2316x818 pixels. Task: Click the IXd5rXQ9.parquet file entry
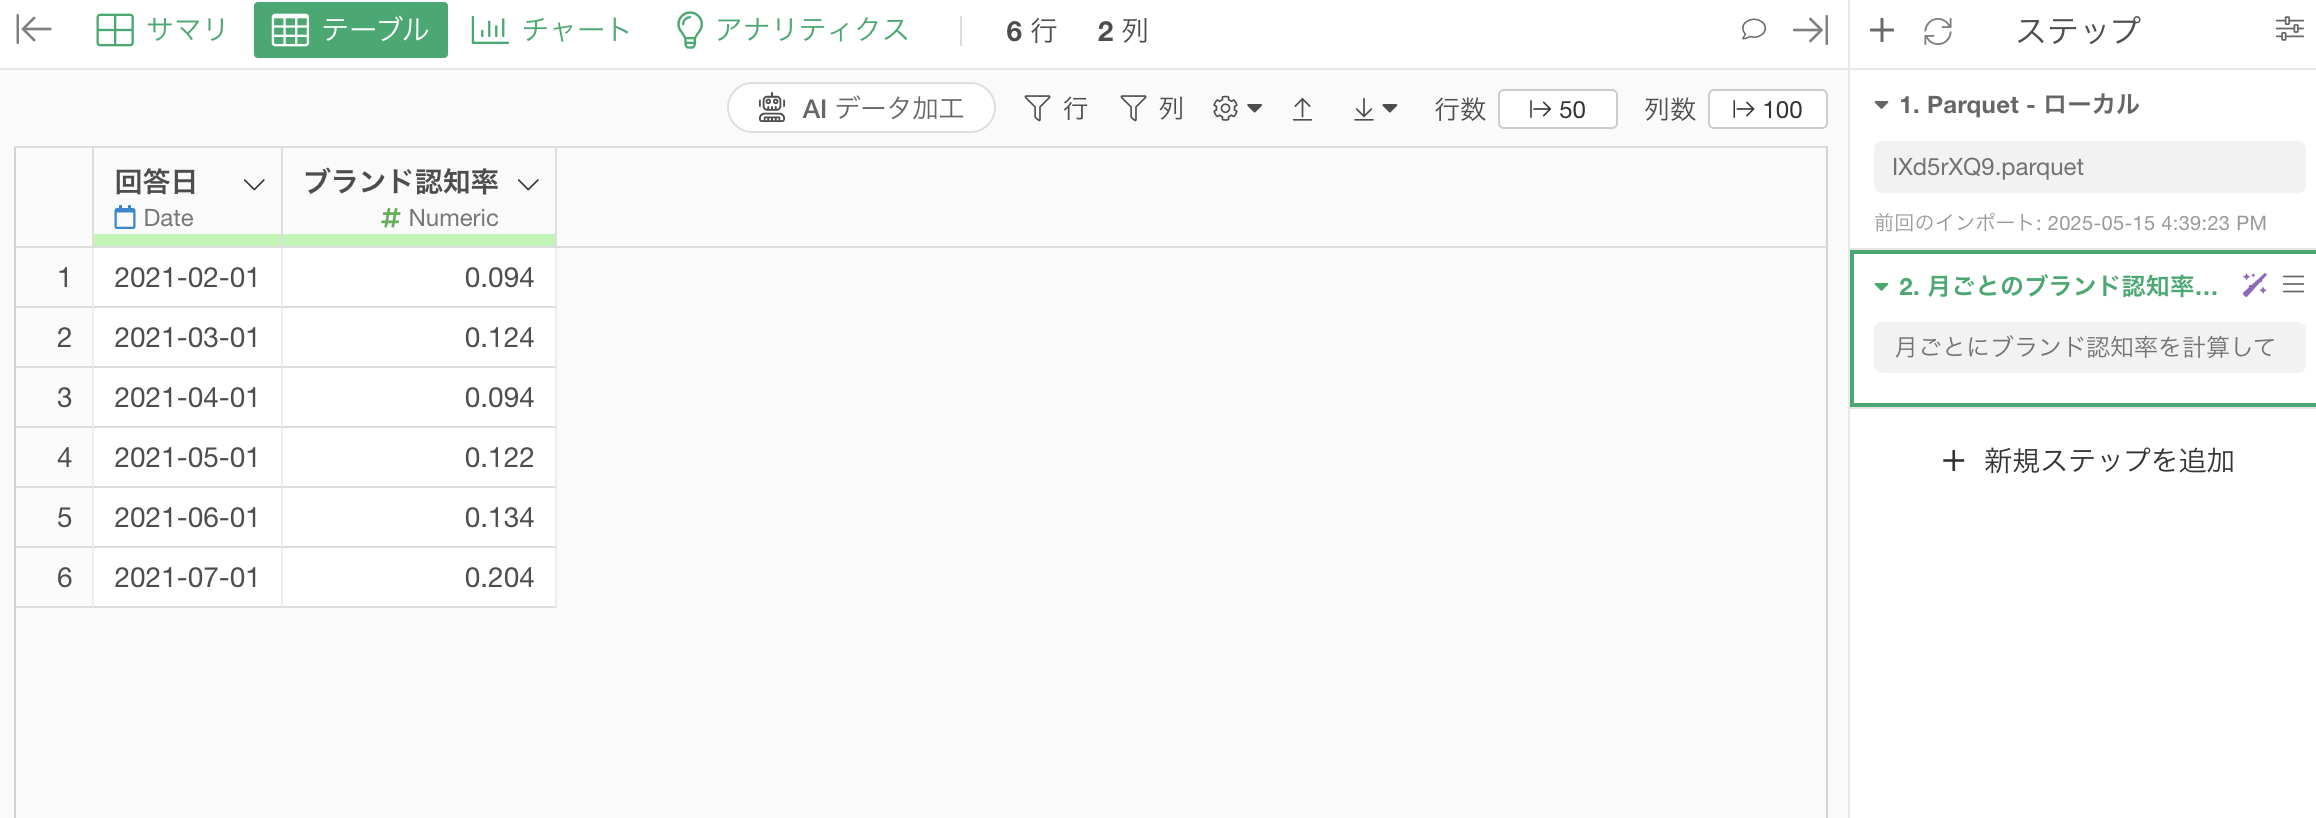pyautogui.click(x=2089, y=167)
